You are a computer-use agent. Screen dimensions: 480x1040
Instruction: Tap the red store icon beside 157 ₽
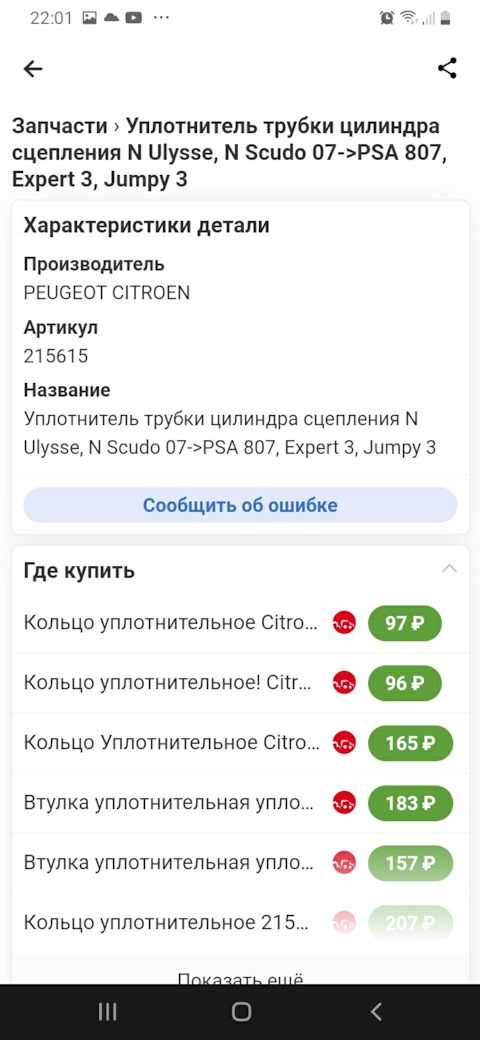pos(344,863)
